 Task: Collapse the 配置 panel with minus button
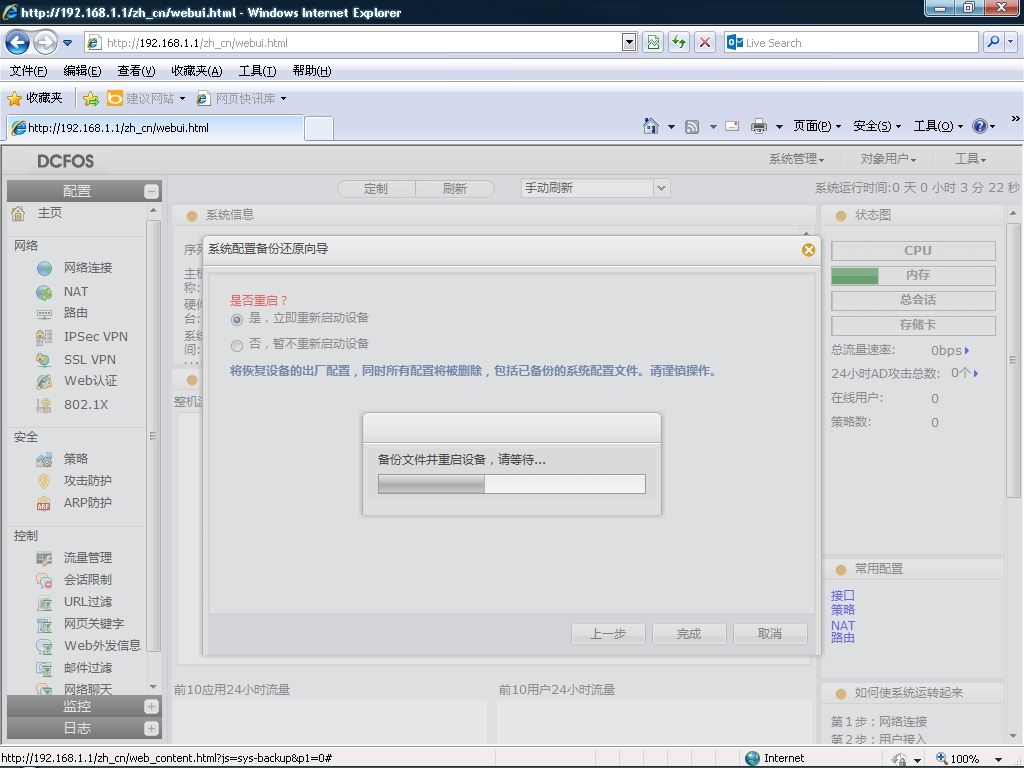[x=151, y=191]
